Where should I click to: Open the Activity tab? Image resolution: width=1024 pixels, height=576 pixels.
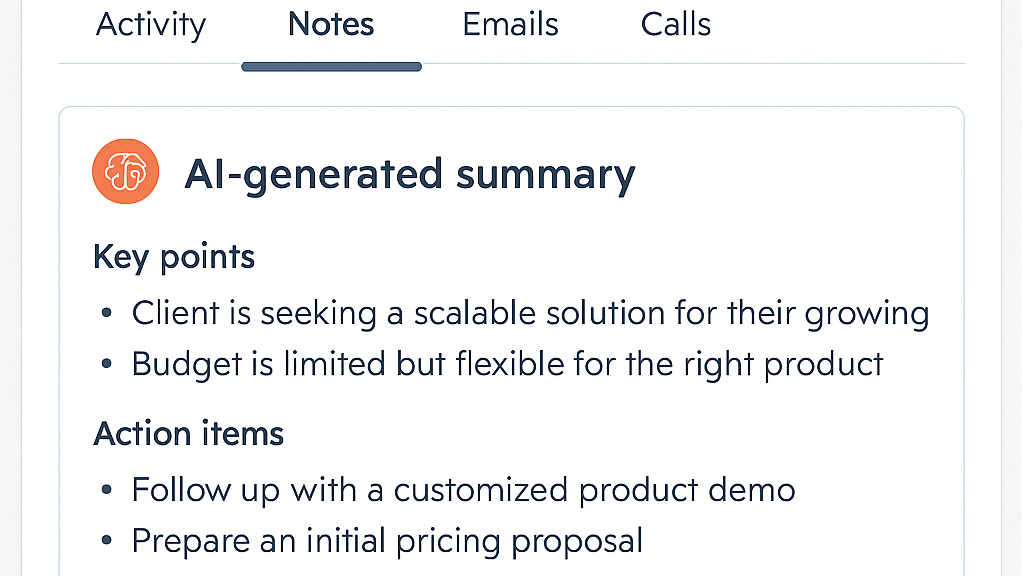pyautogui.click(x=150, y=25)
